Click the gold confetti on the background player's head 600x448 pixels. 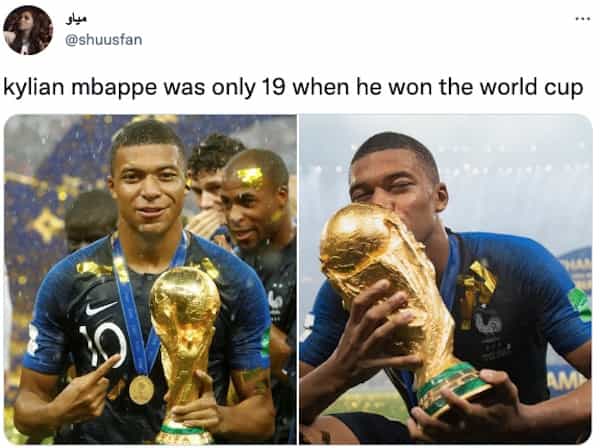point(250,177)
